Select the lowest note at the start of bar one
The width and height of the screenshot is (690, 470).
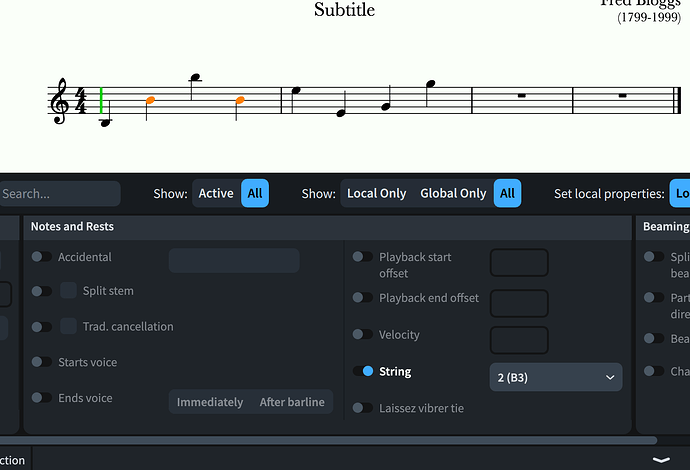coord(106,122)
